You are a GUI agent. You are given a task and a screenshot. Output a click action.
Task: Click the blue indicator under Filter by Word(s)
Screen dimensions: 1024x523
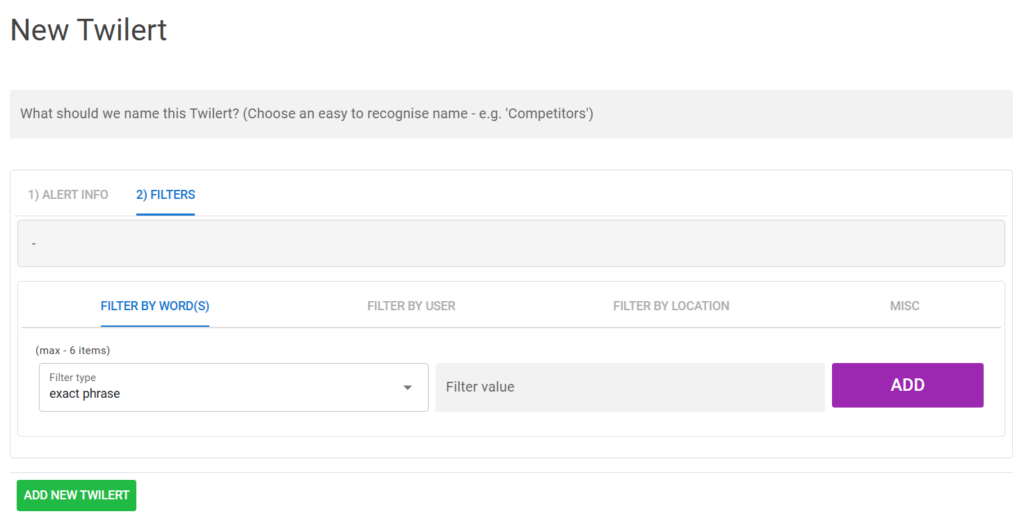pos(155,326)
